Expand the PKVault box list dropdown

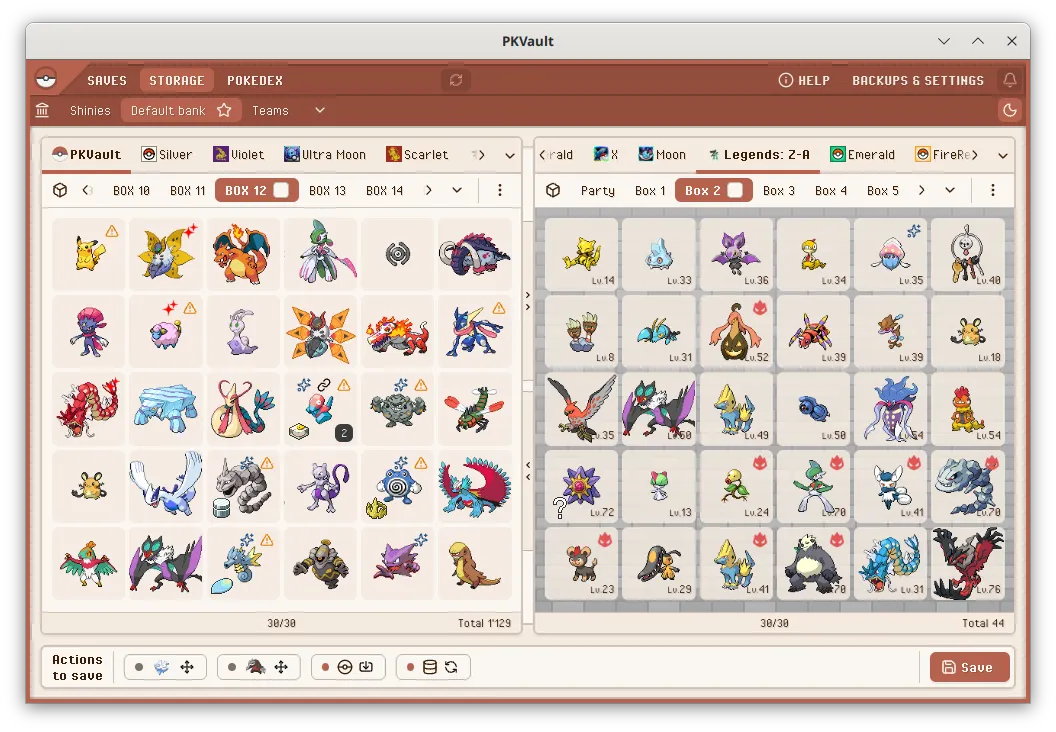(457, 191)
